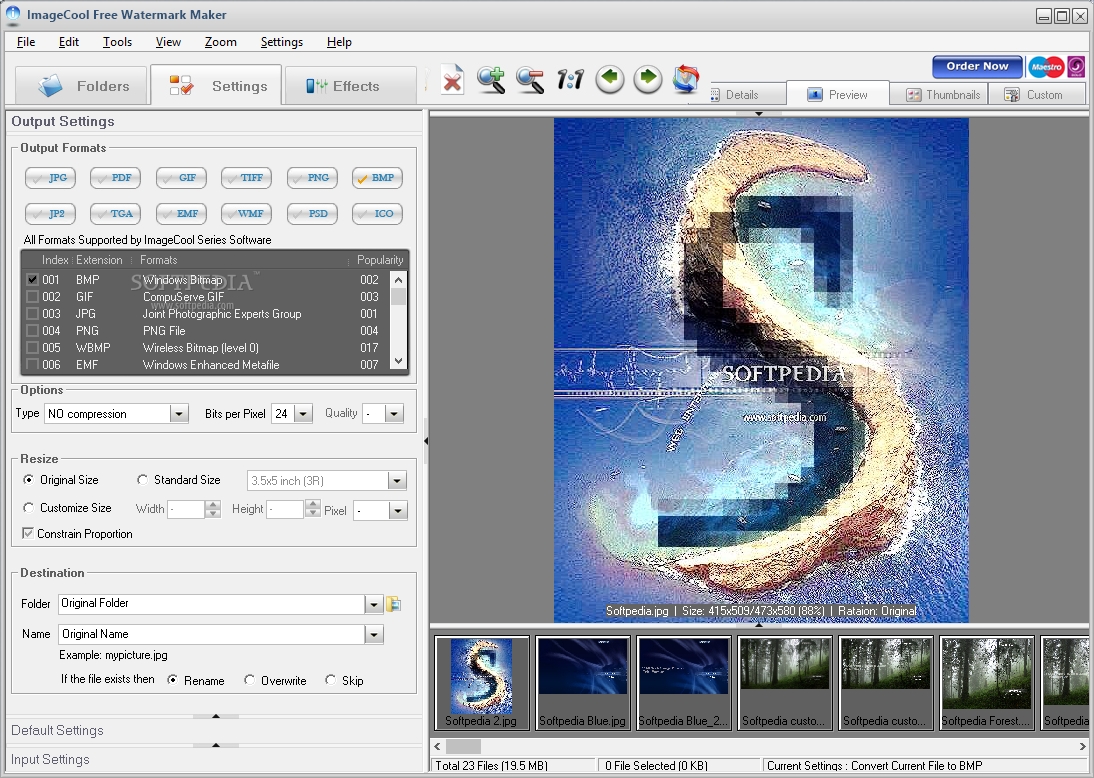Select the JP2 output format button

tap(50, 214)
